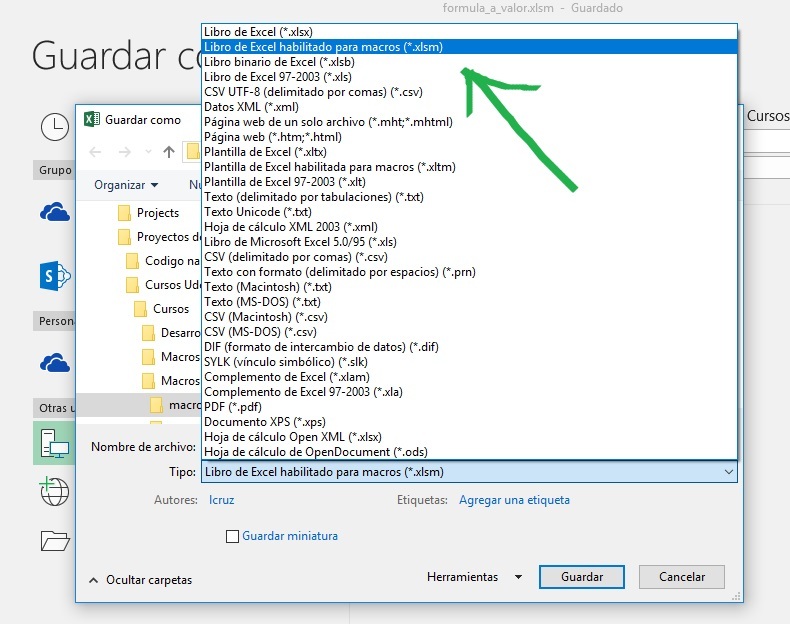The image size is (790, 624).
Task: Go back with the left arrow button
Action: tap(95, 152)
